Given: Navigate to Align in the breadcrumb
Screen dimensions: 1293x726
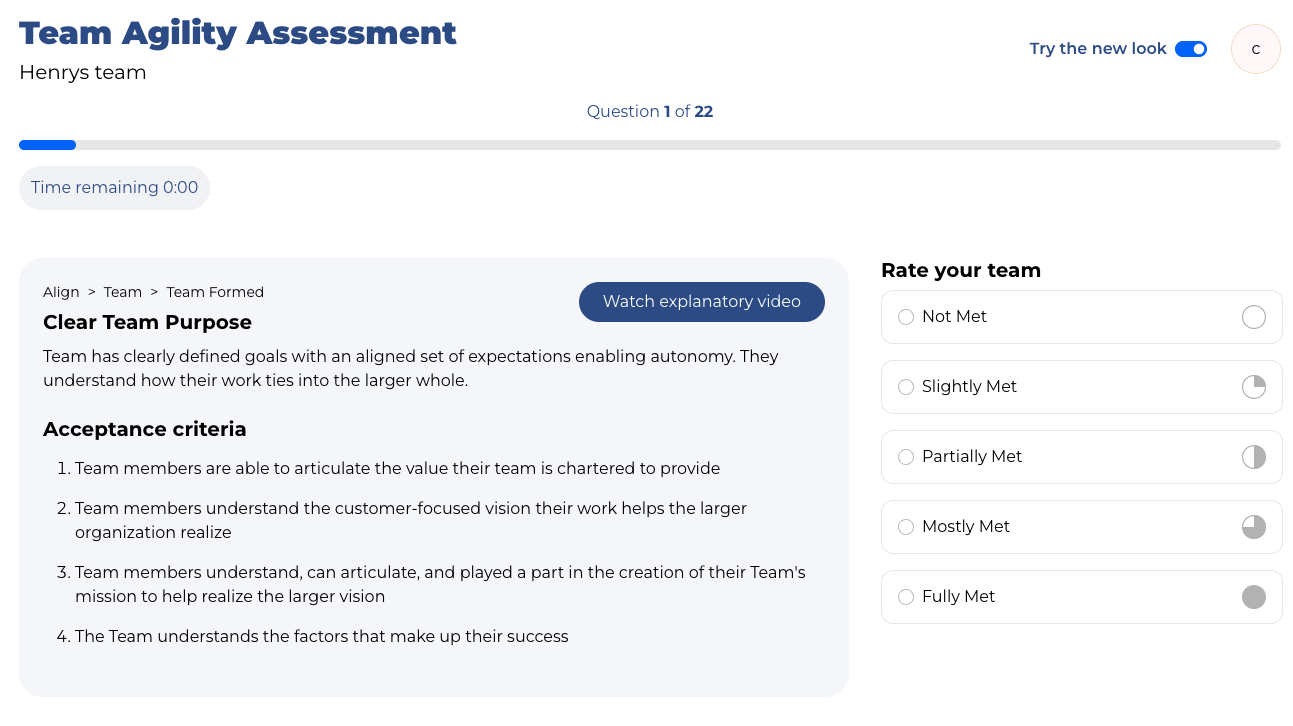Looking at the screenshot, I should click(61, 292).
